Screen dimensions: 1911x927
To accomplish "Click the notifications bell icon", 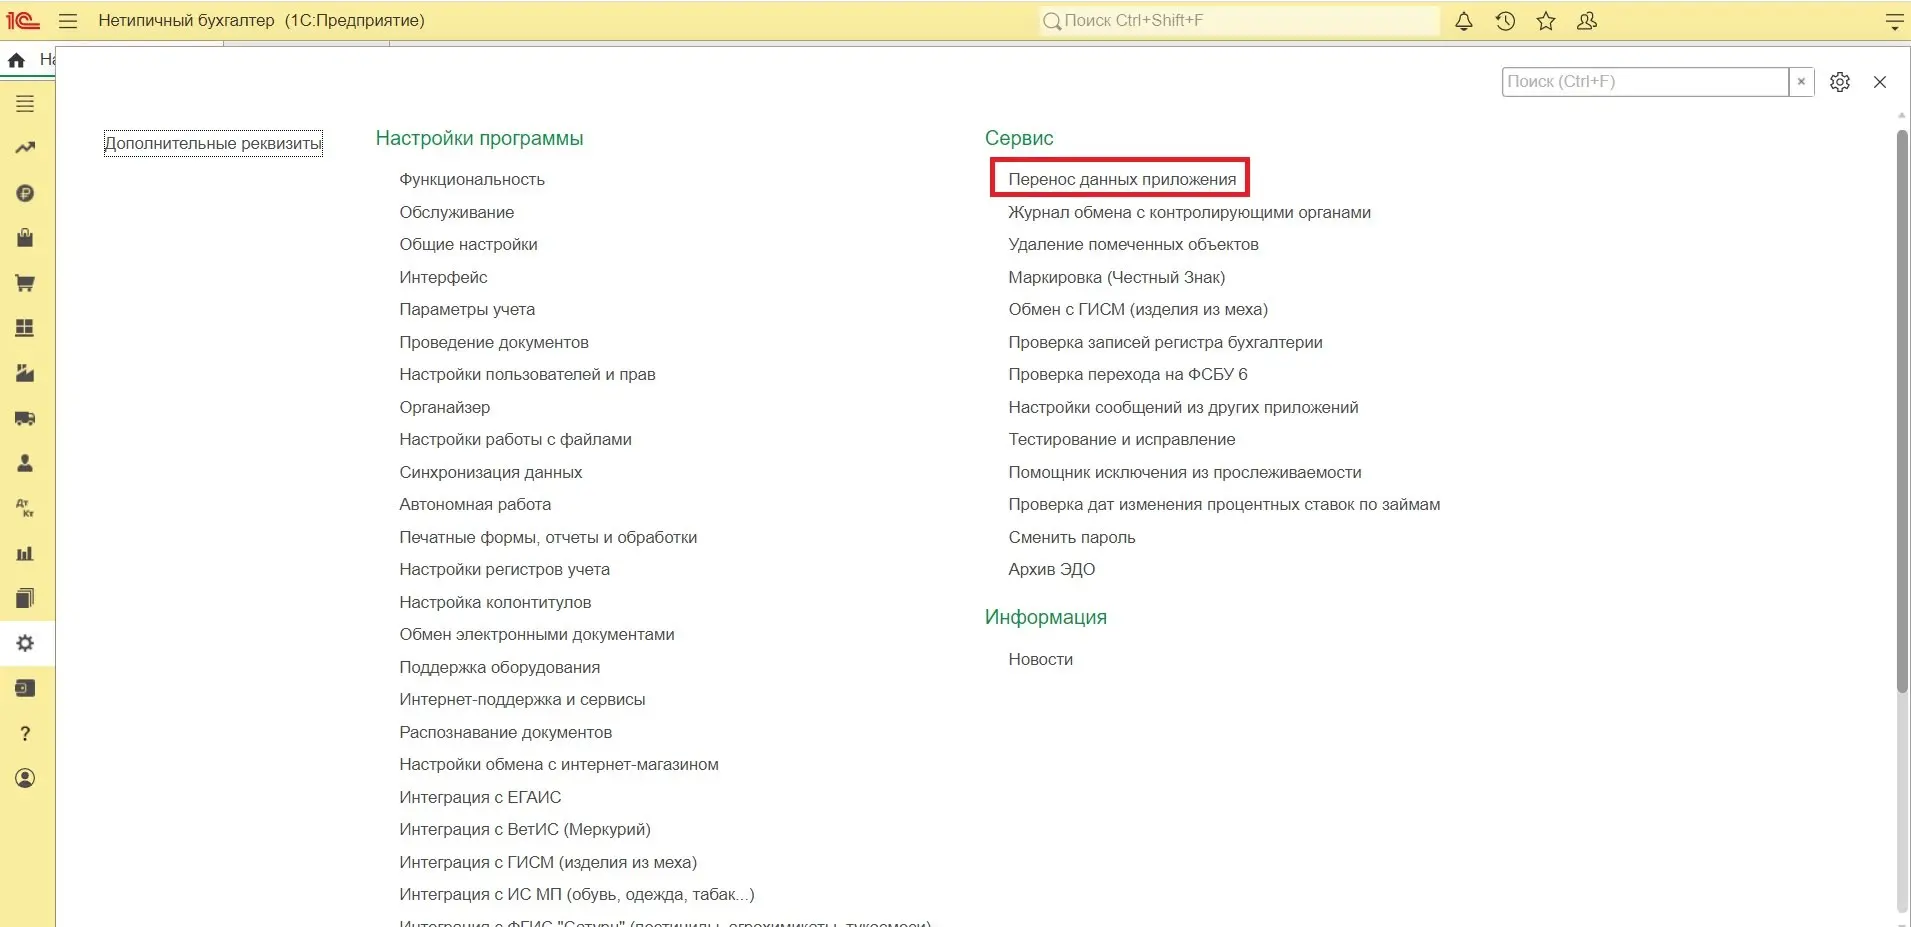I will (1464, 21).
